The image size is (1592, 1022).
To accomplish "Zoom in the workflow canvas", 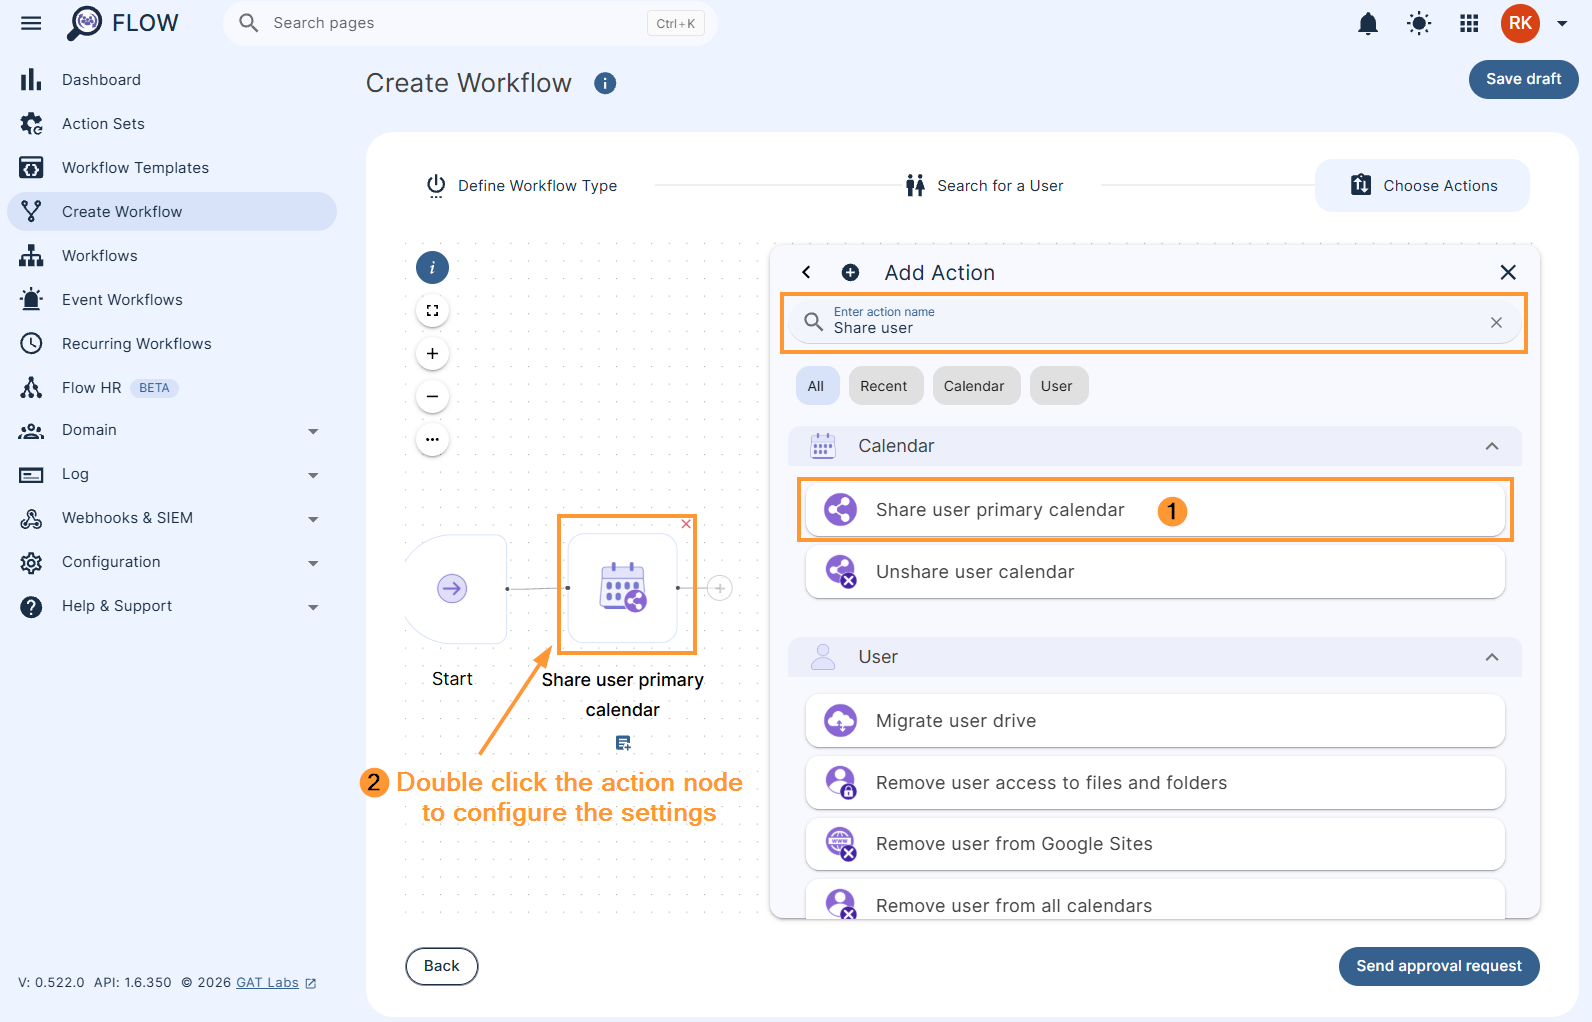I will tap(432, 353).
